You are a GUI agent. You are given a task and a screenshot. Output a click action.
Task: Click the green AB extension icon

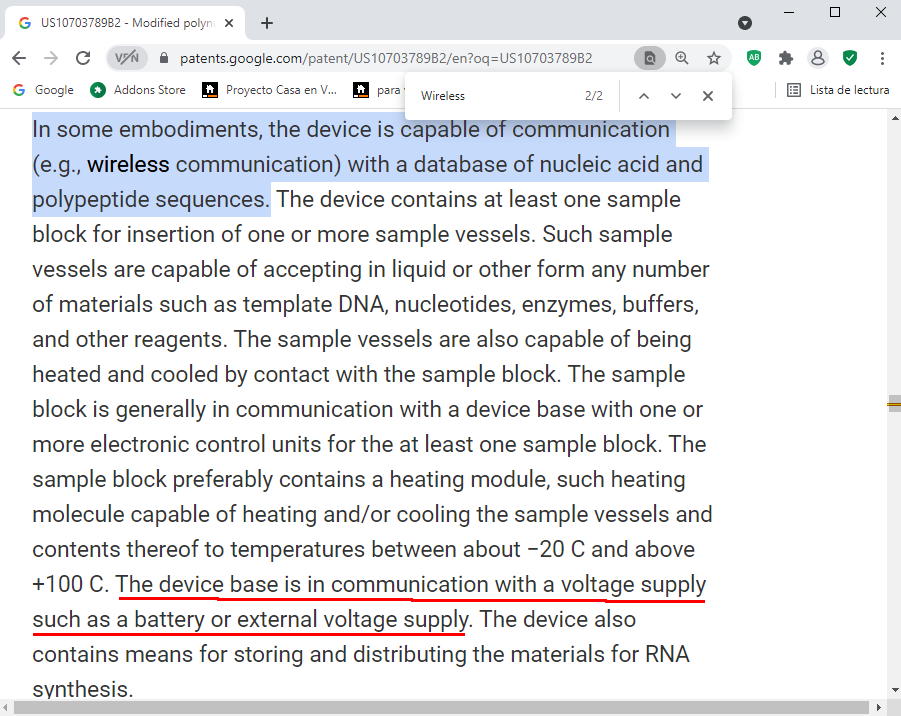click(x=754, y=58)
